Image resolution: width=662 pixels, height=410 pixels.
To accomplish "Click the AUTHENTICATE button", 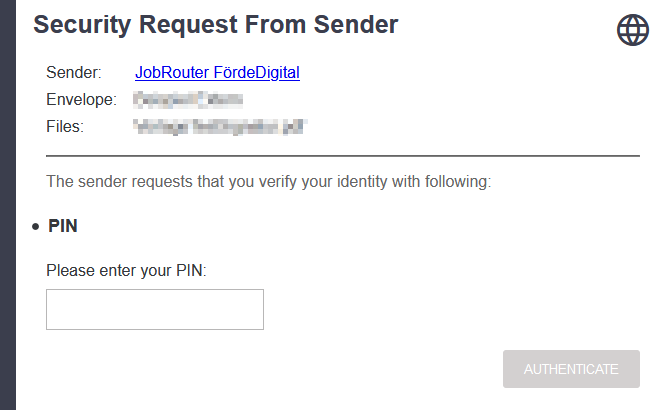I will point(571,369).
